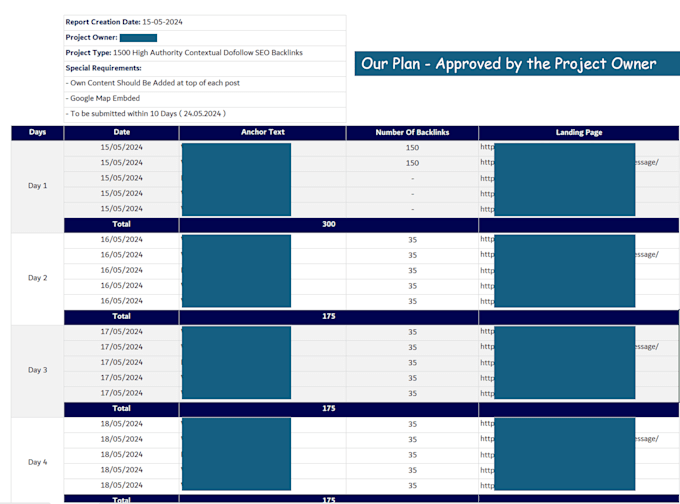Image resolution: width=680 pixels, height=504 pixels.
Task: Click the Total label below 16/05/2024 rows
Action: point(121,317)
